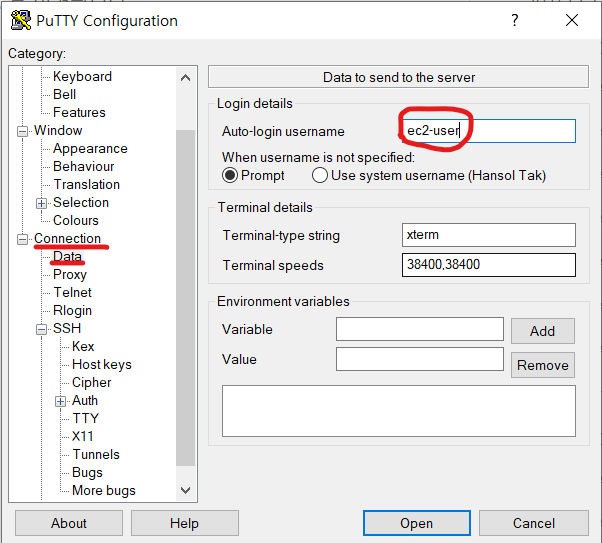Open the Bell category
This screenshot has width=602, height=543.
[64, 94]
